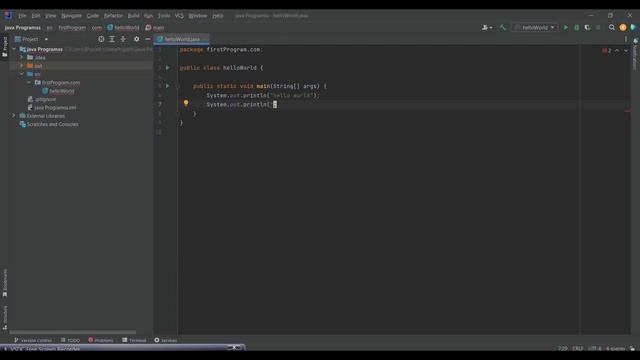Open the Tools menu
Viewport: 640px width, 360px height.
[x=164, y=16]
